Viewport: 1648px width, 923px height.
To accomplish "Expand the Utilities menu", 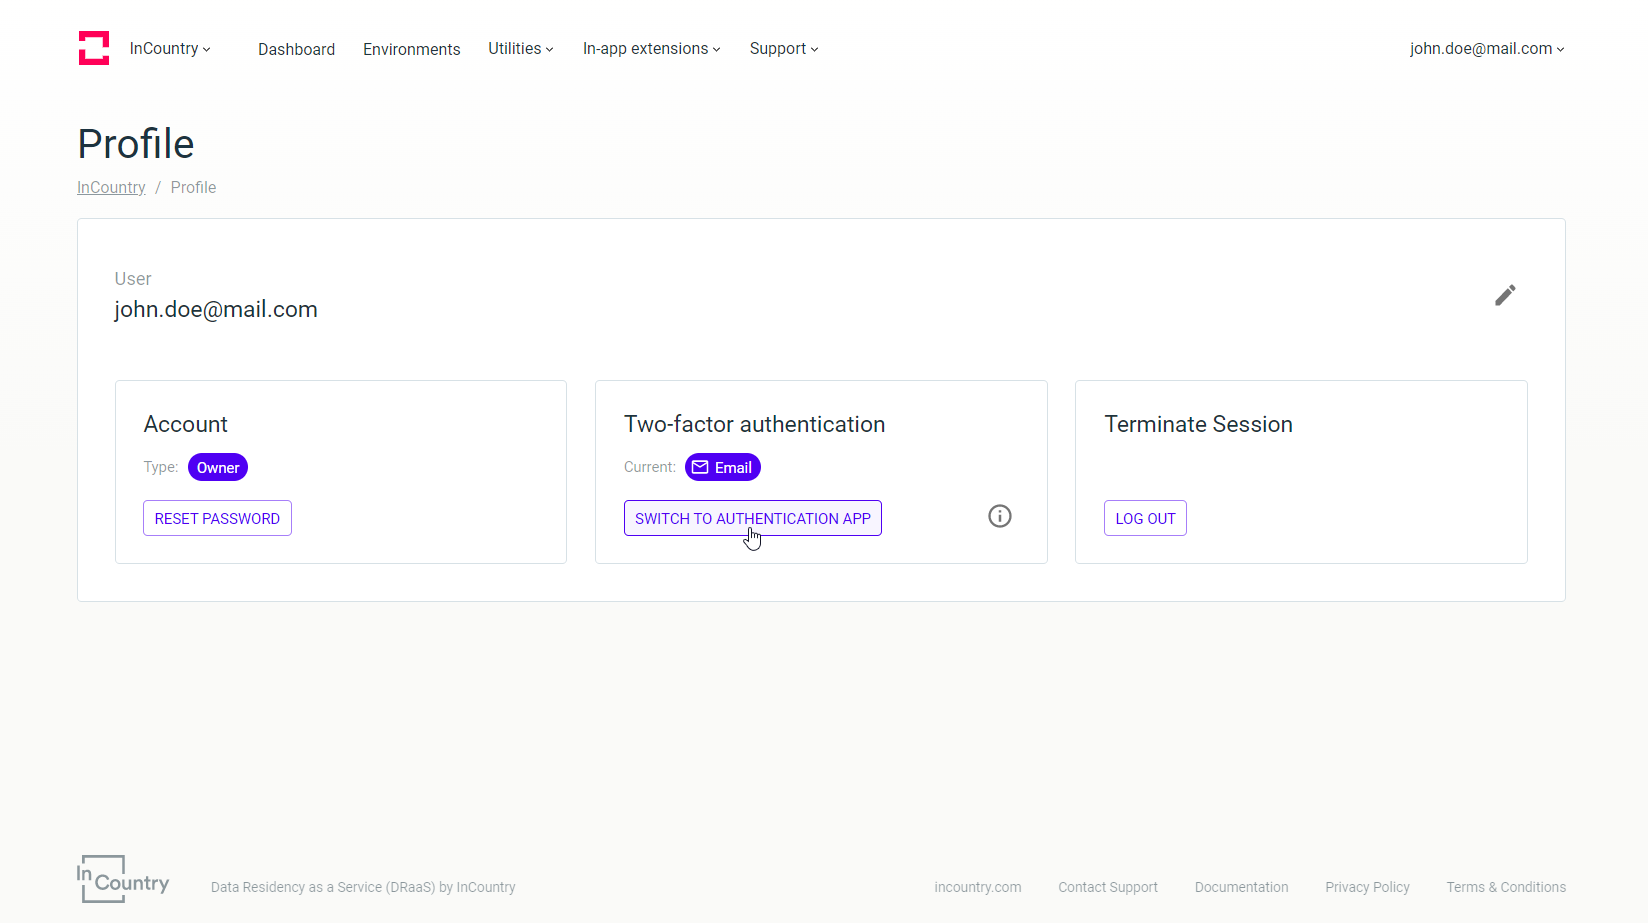I will [x=520, y=49].
